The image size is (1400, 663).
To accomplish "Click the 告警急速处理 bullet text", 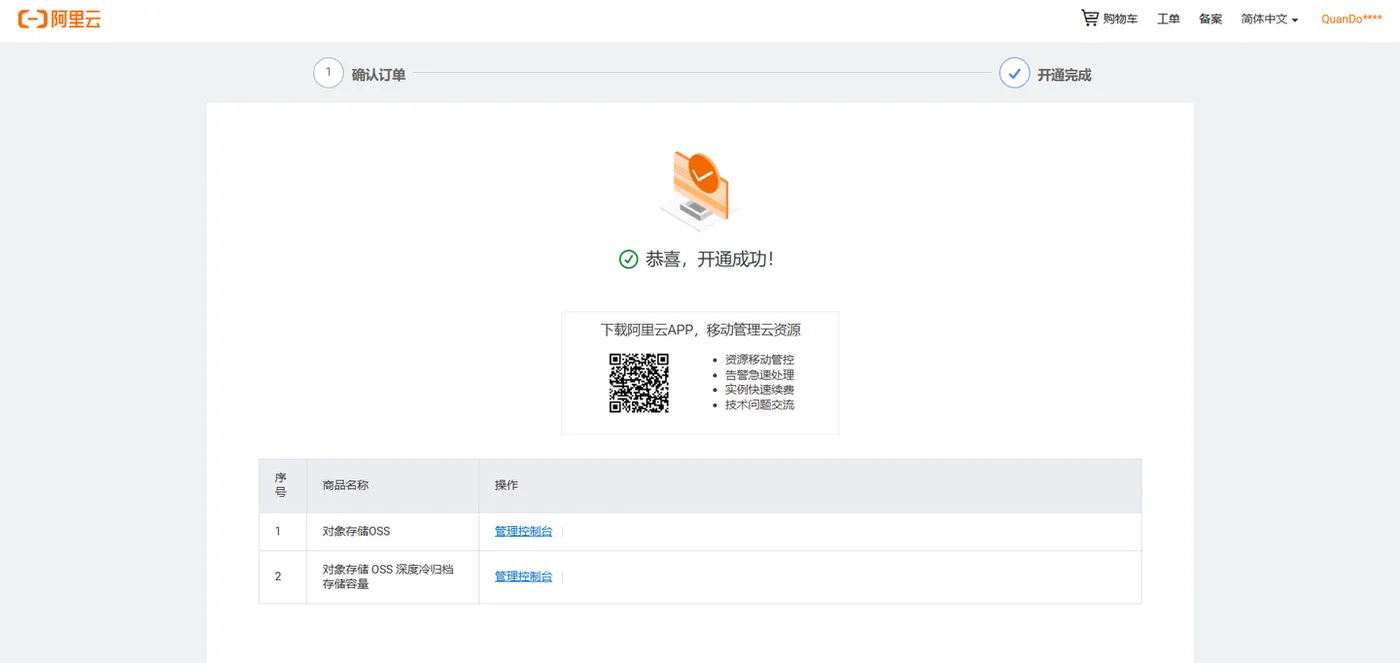I will tap(760, 375).
